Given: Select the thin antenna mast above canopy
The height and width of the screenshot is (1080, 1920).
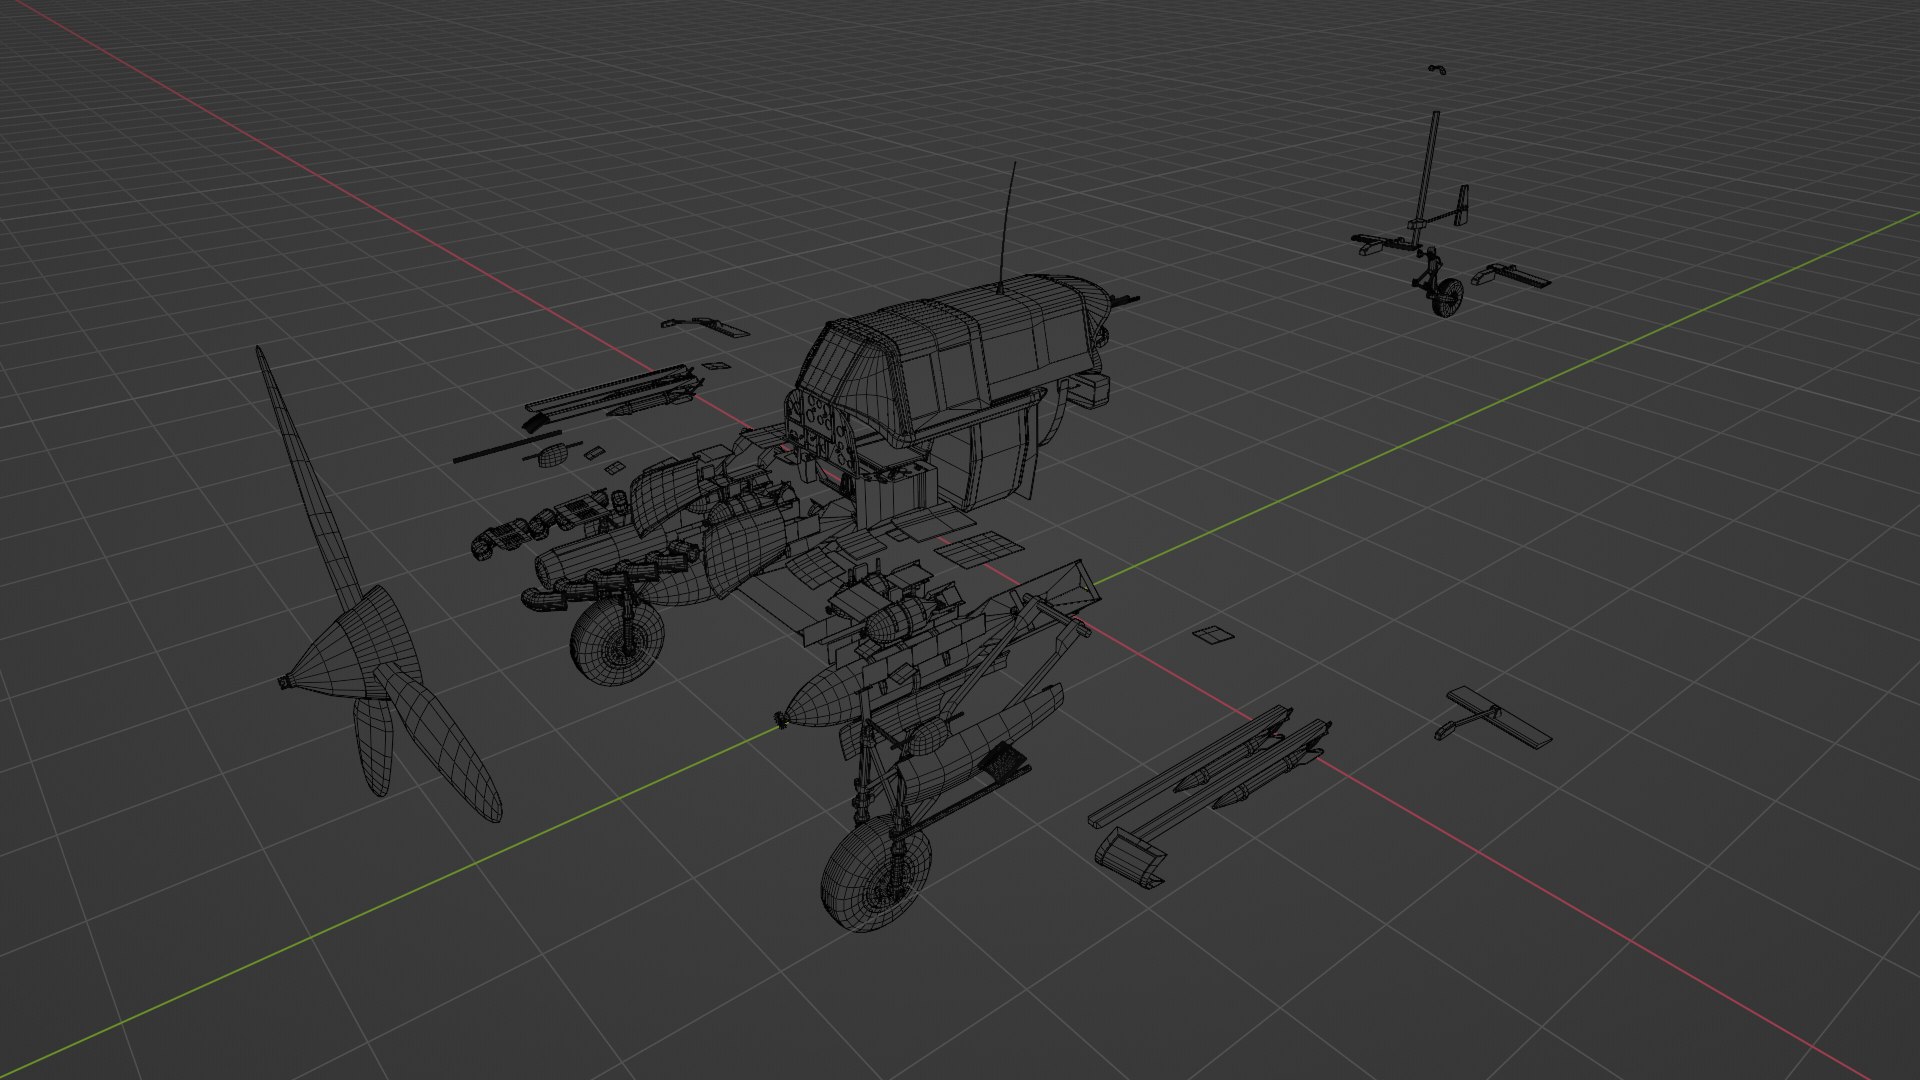Looking at the screenshot, I should pyautogui.click(x=1007, y=226).
